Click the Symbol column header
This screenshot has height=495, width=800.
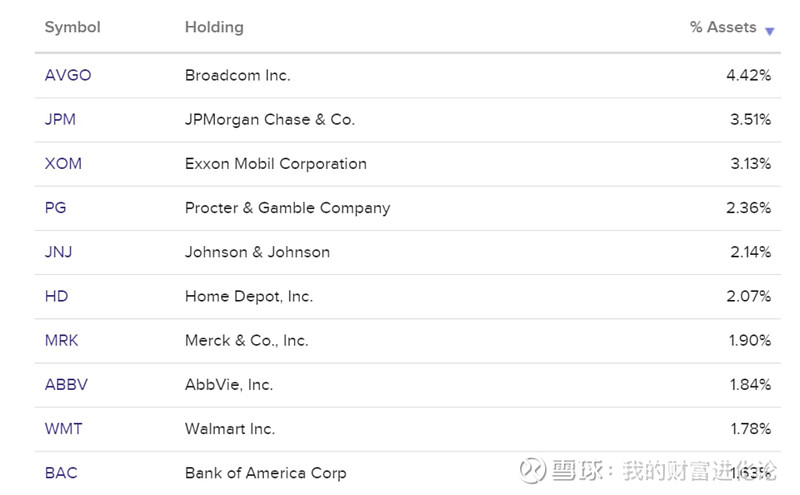(x=73, y=27)
